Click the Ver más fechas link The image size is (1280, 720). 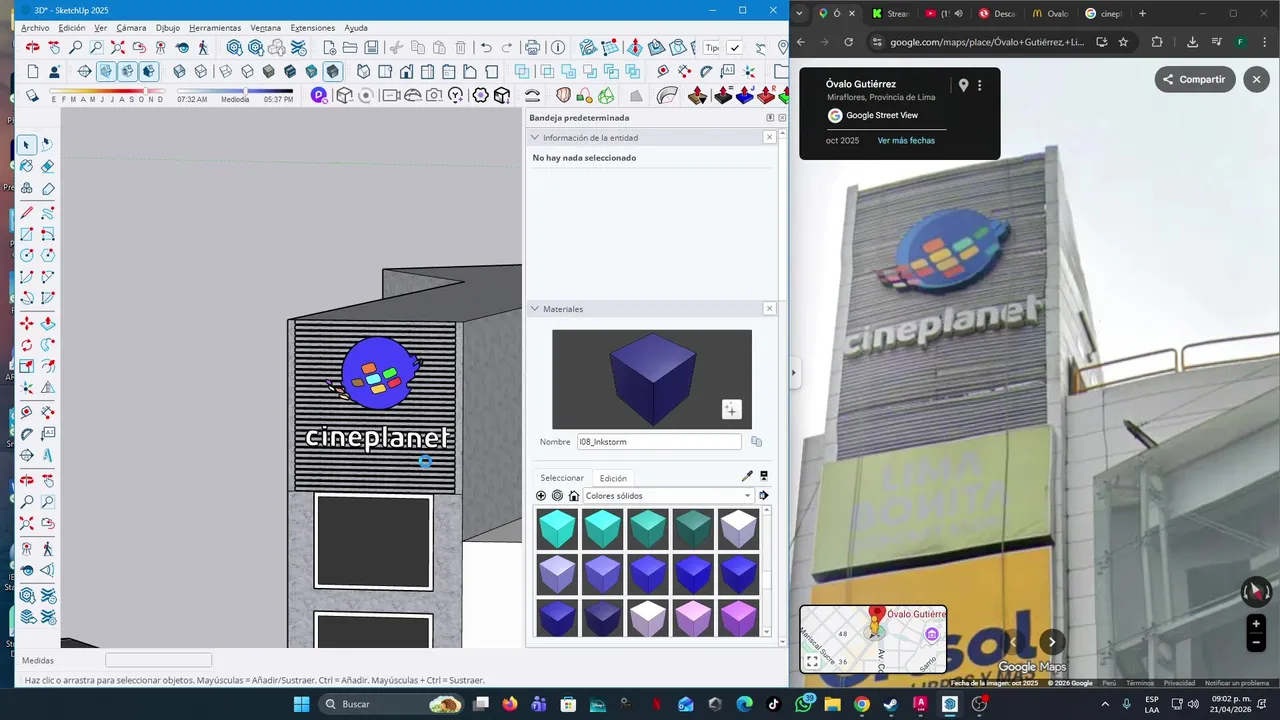click(906, 141)
